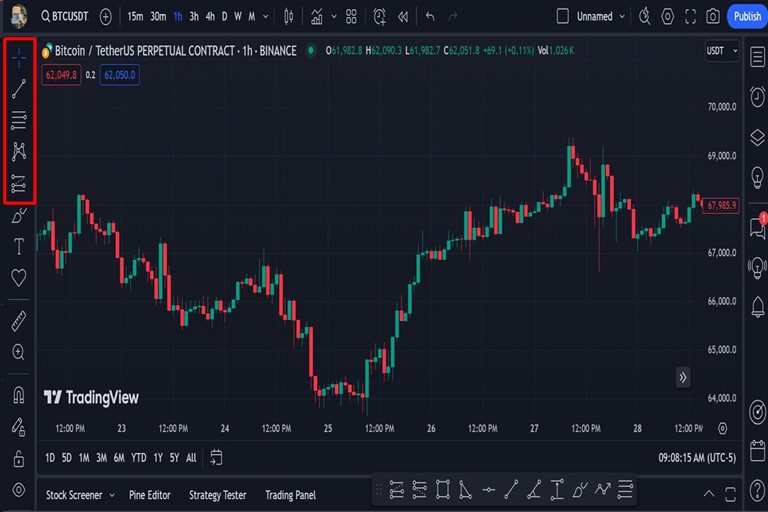Create a new alert from toolbar
This screenshot has width=768, height=512.
click(380, 17)
